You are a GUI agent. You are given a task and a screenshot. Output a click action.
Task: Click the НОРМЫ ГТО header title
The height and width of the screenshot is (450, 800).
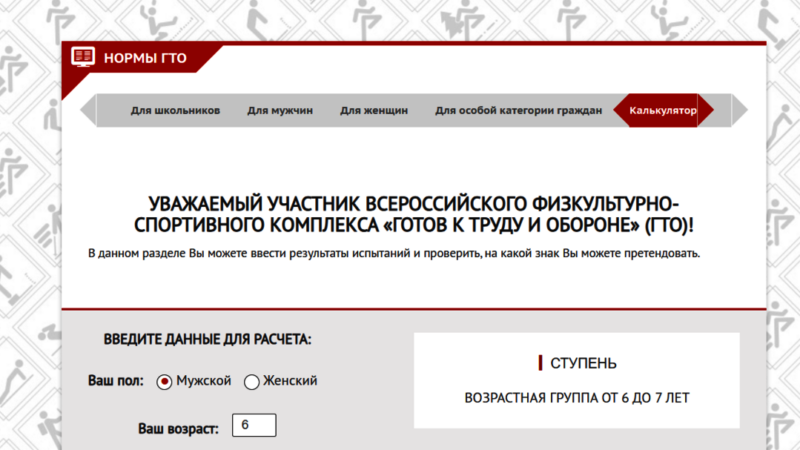pyautogui.click(x=145, y=58)
